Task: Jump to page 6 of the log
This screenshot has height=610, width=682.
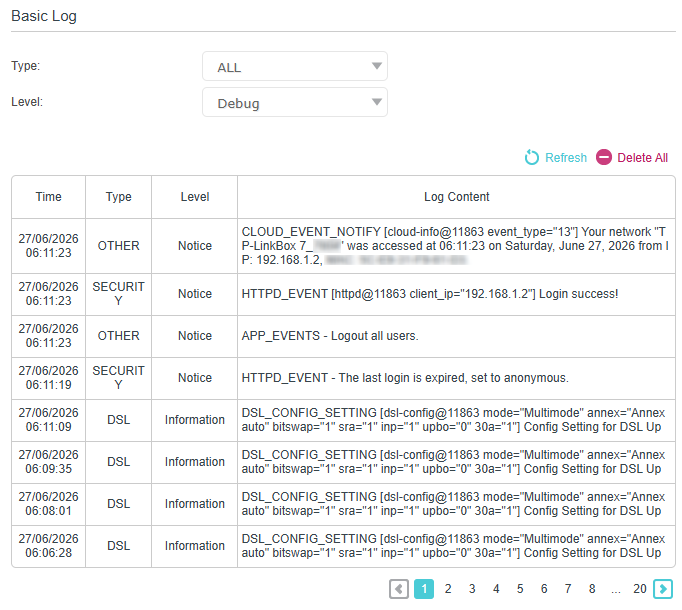Action: point(544,589)
